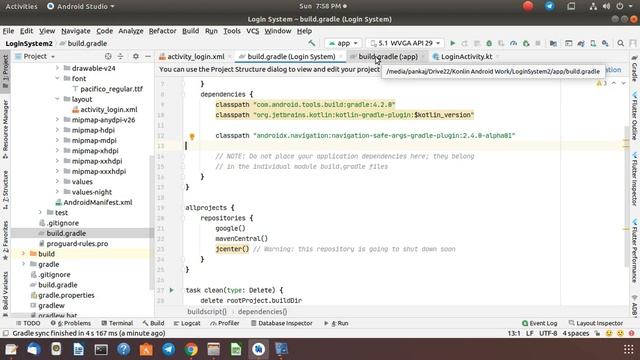Click the Debug app bug icon
Screen dimensions: 640x360
click(489, 43)
